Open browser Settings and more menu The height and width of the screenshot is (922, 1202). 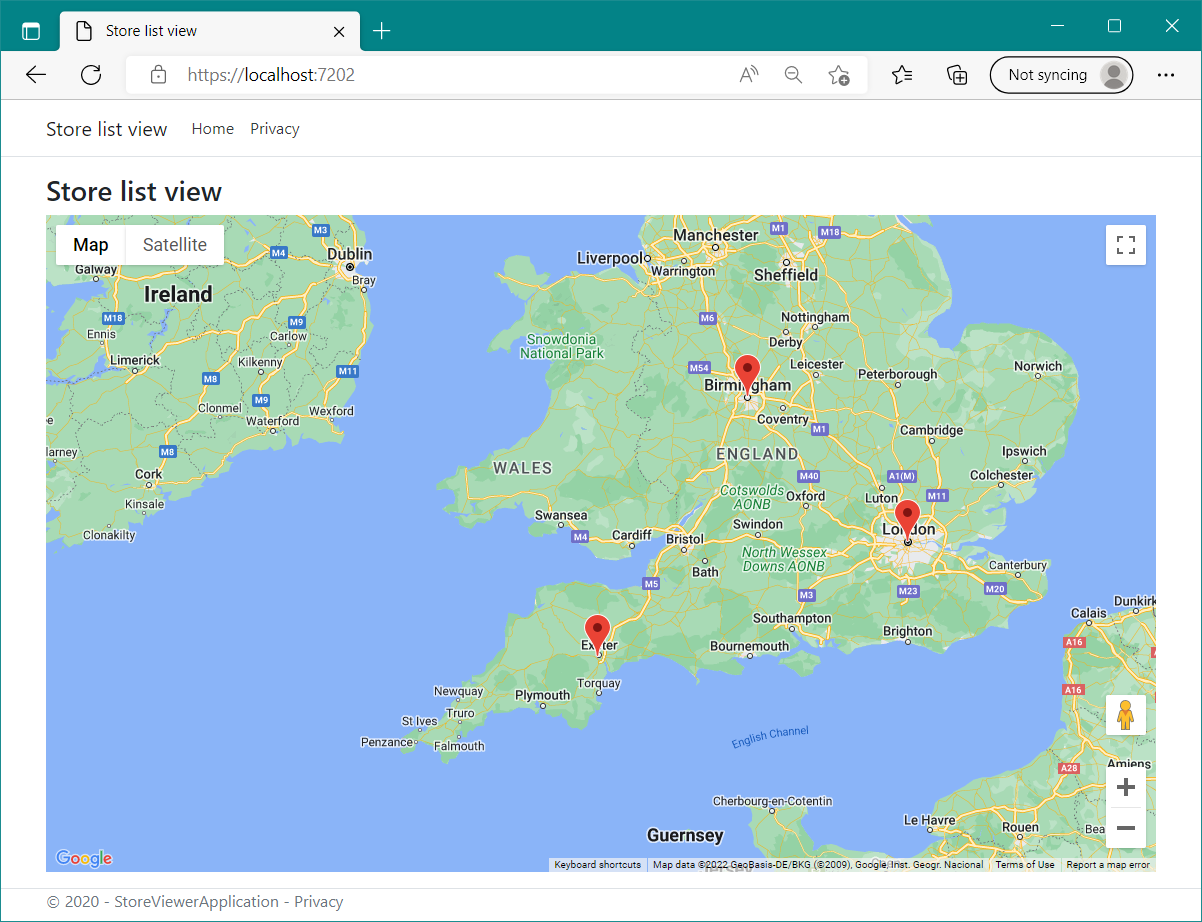(x=1165, y=75)
